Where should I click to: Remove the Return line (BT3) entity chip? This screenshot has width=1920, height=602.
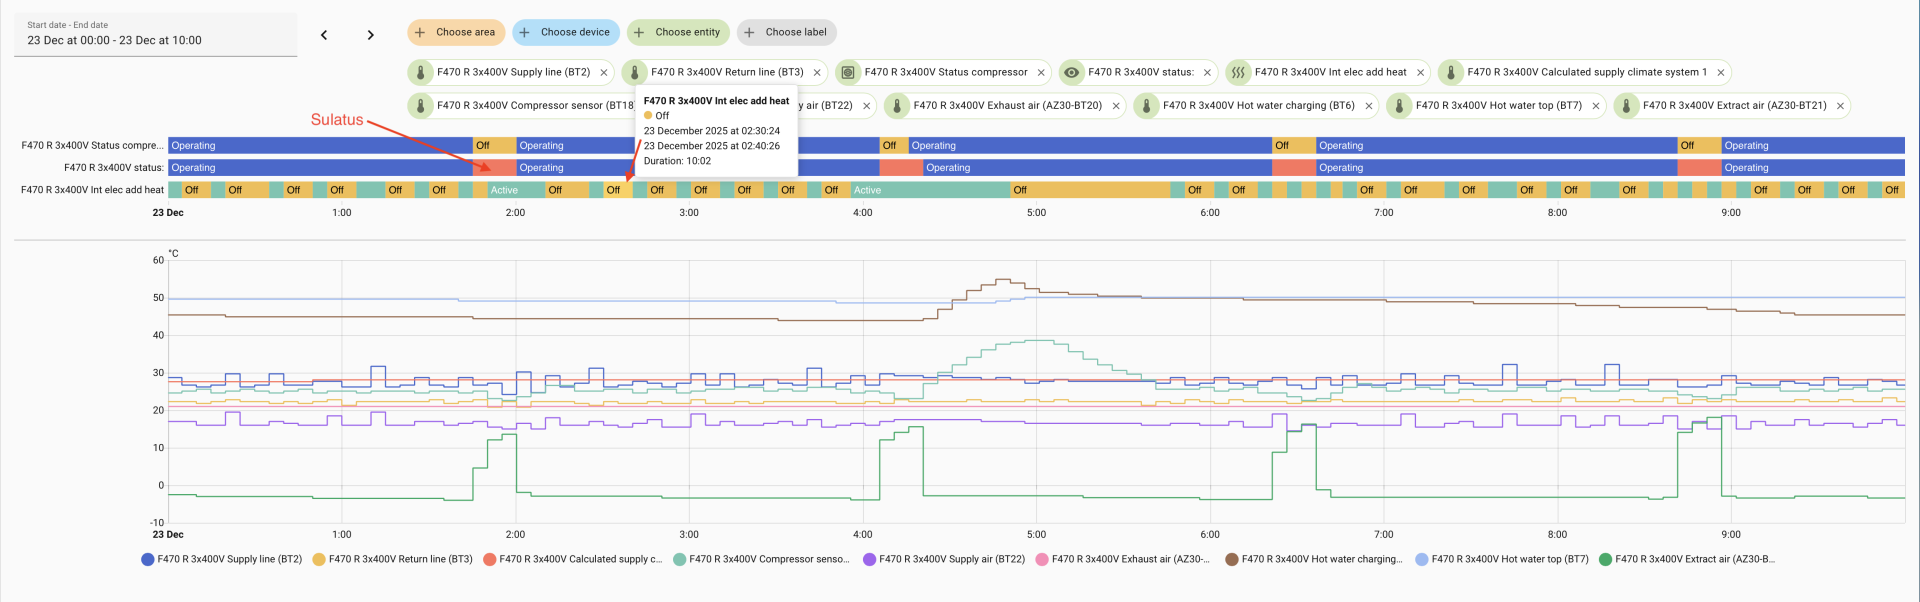point(817,73)
